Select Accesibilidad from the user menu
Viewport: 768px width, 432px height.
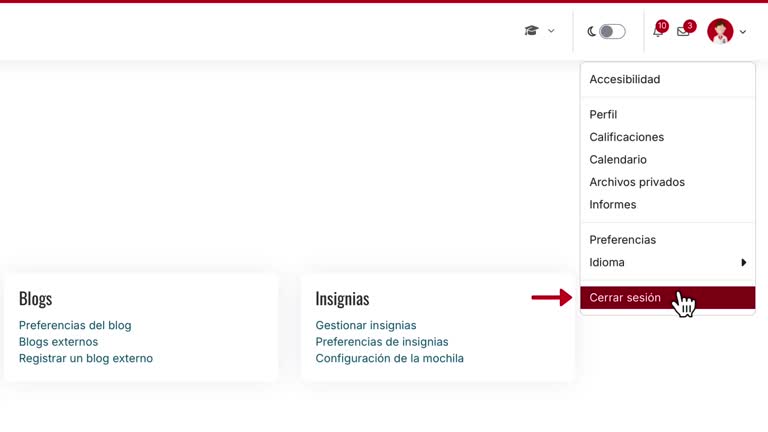pos(624,80)
